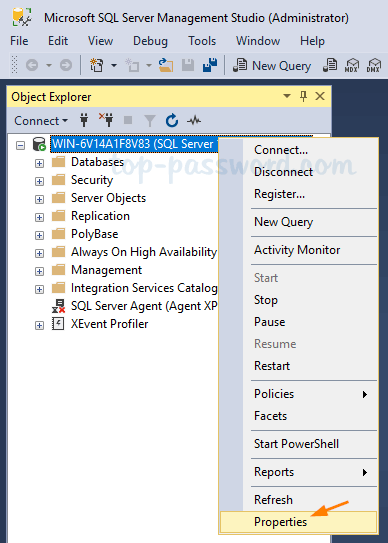Click the Open File folder icon in toolbar
The height and width of the screenshot is (543, 388).
(166, 65)
